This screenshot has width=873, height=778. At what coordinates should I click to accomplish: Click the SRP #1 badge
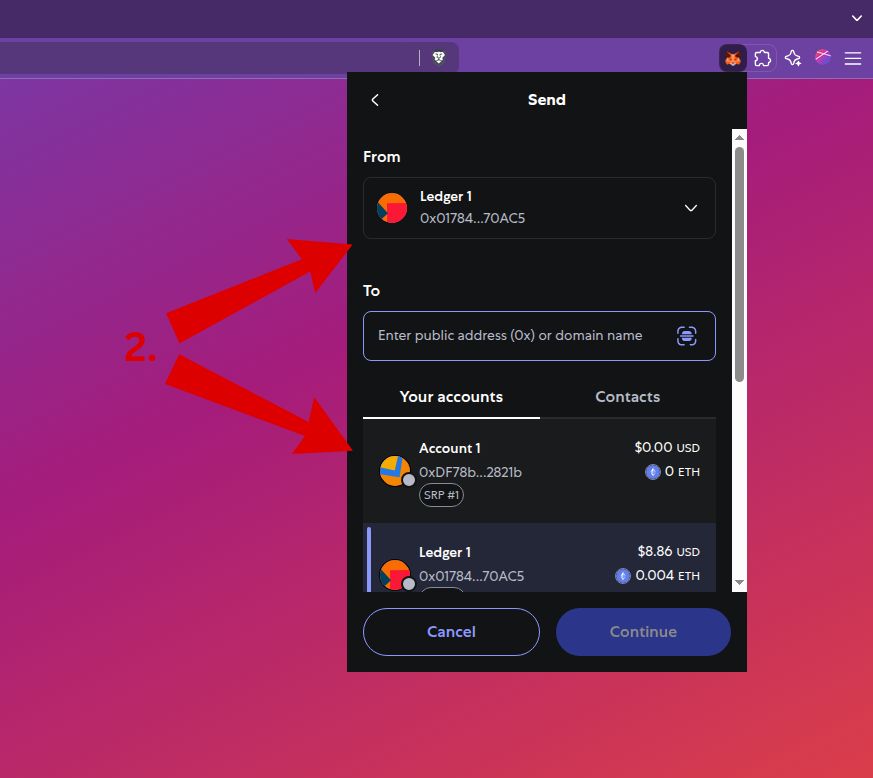[x=441, y=495]
